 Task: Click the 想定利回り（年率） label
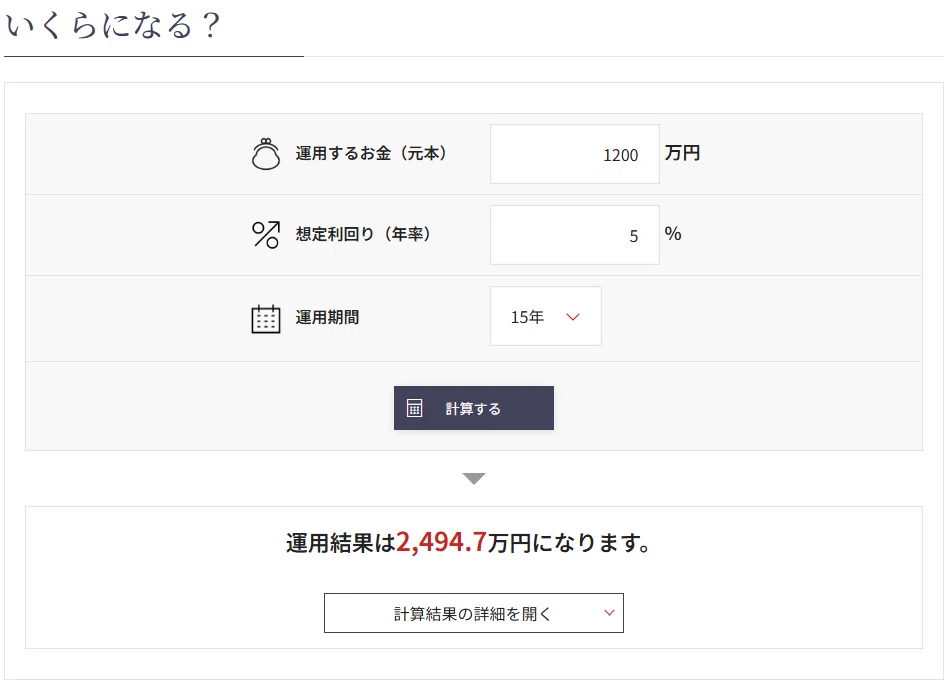tap(363, 234)
